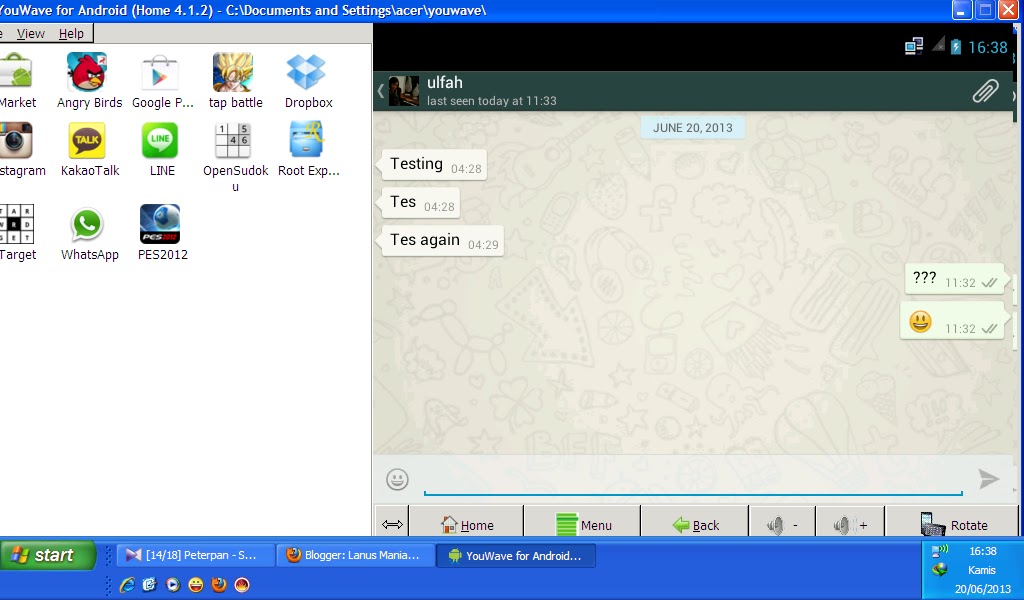Open the Dropbox app icon
Viewport: 1024px width, 600px height.
tap(306, 72)
